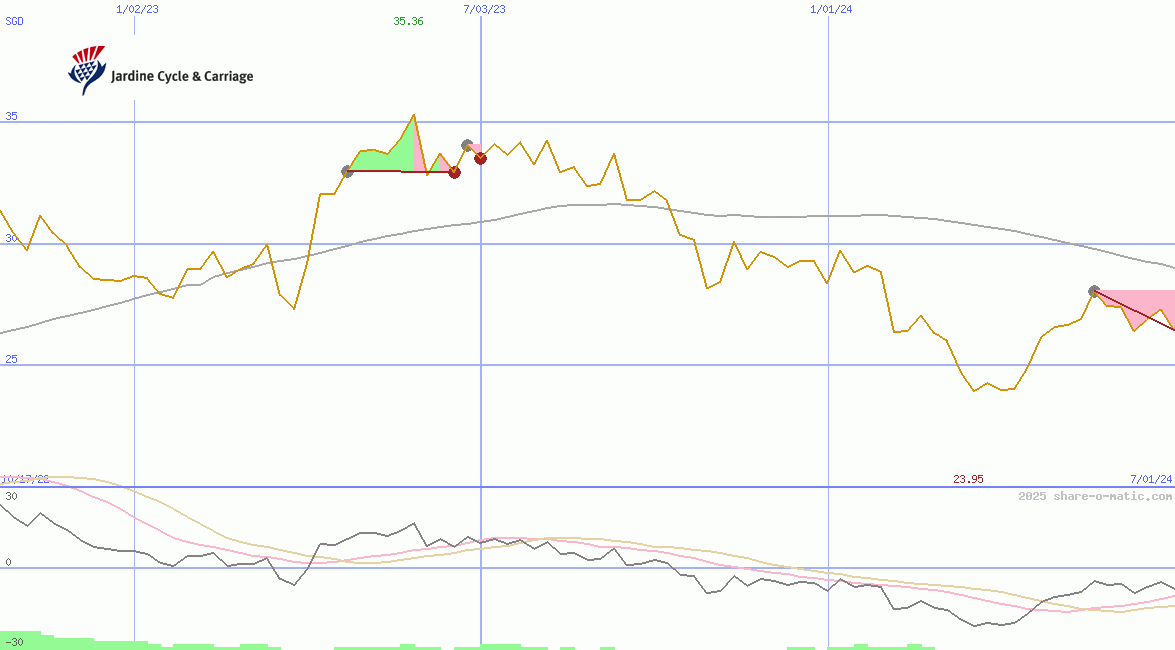Click the 35.36 high price label
Image resolution: width=1175 pixels, height=650 pixels.
(x=408, y=21)
